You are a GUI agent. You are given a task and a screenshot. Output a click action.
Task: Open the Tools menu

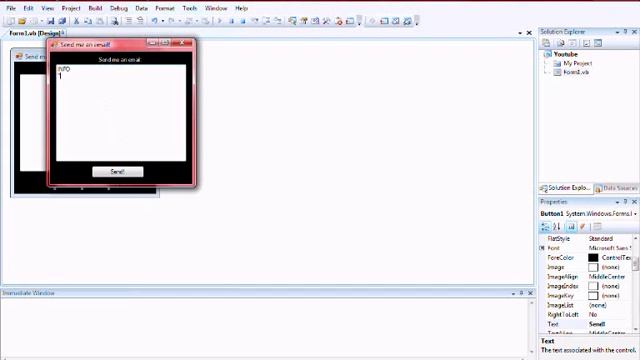click(x=189, y=8)
